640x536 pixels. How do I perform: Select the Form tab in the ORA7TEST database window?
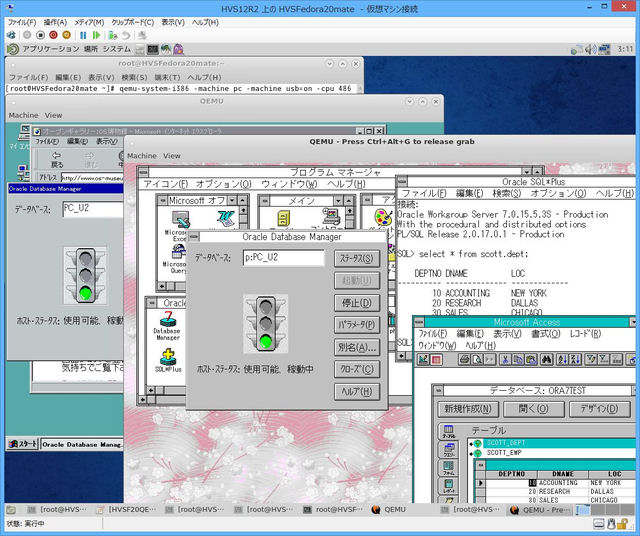point(449,468)
